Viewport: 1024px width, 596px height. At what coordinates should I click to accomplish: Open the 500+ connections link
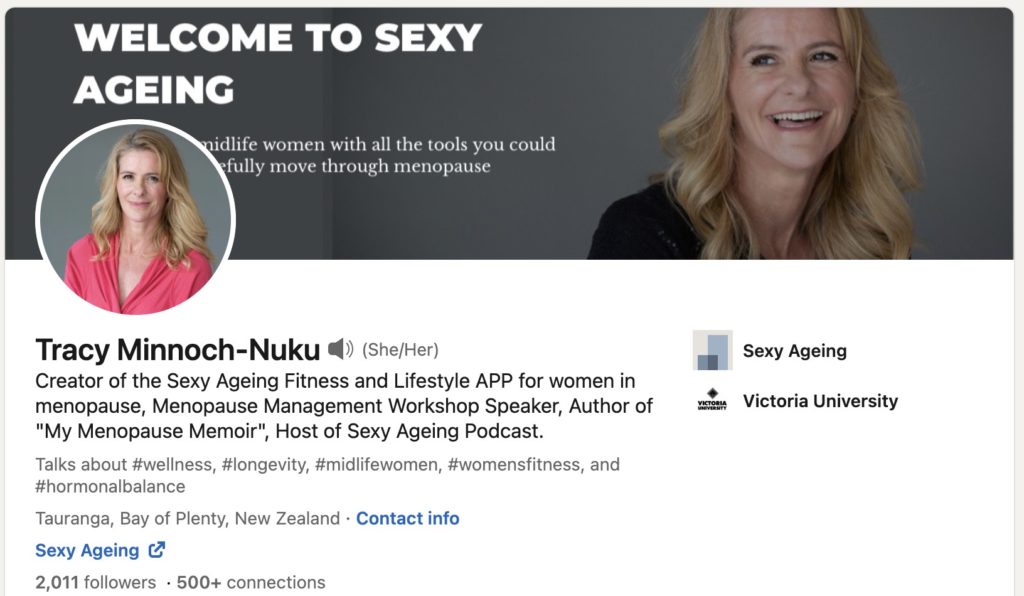[251, 582]
